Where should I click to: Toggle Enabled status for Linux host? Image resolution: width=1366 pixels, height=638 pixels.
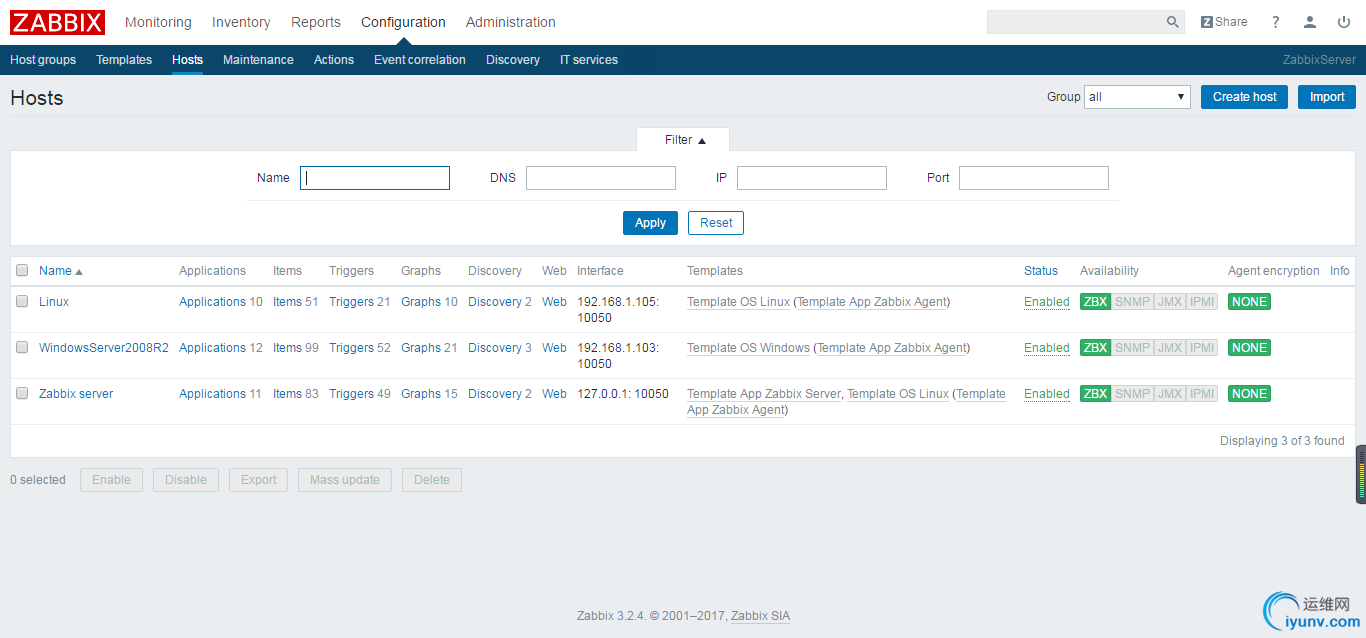pos(1047,302)
